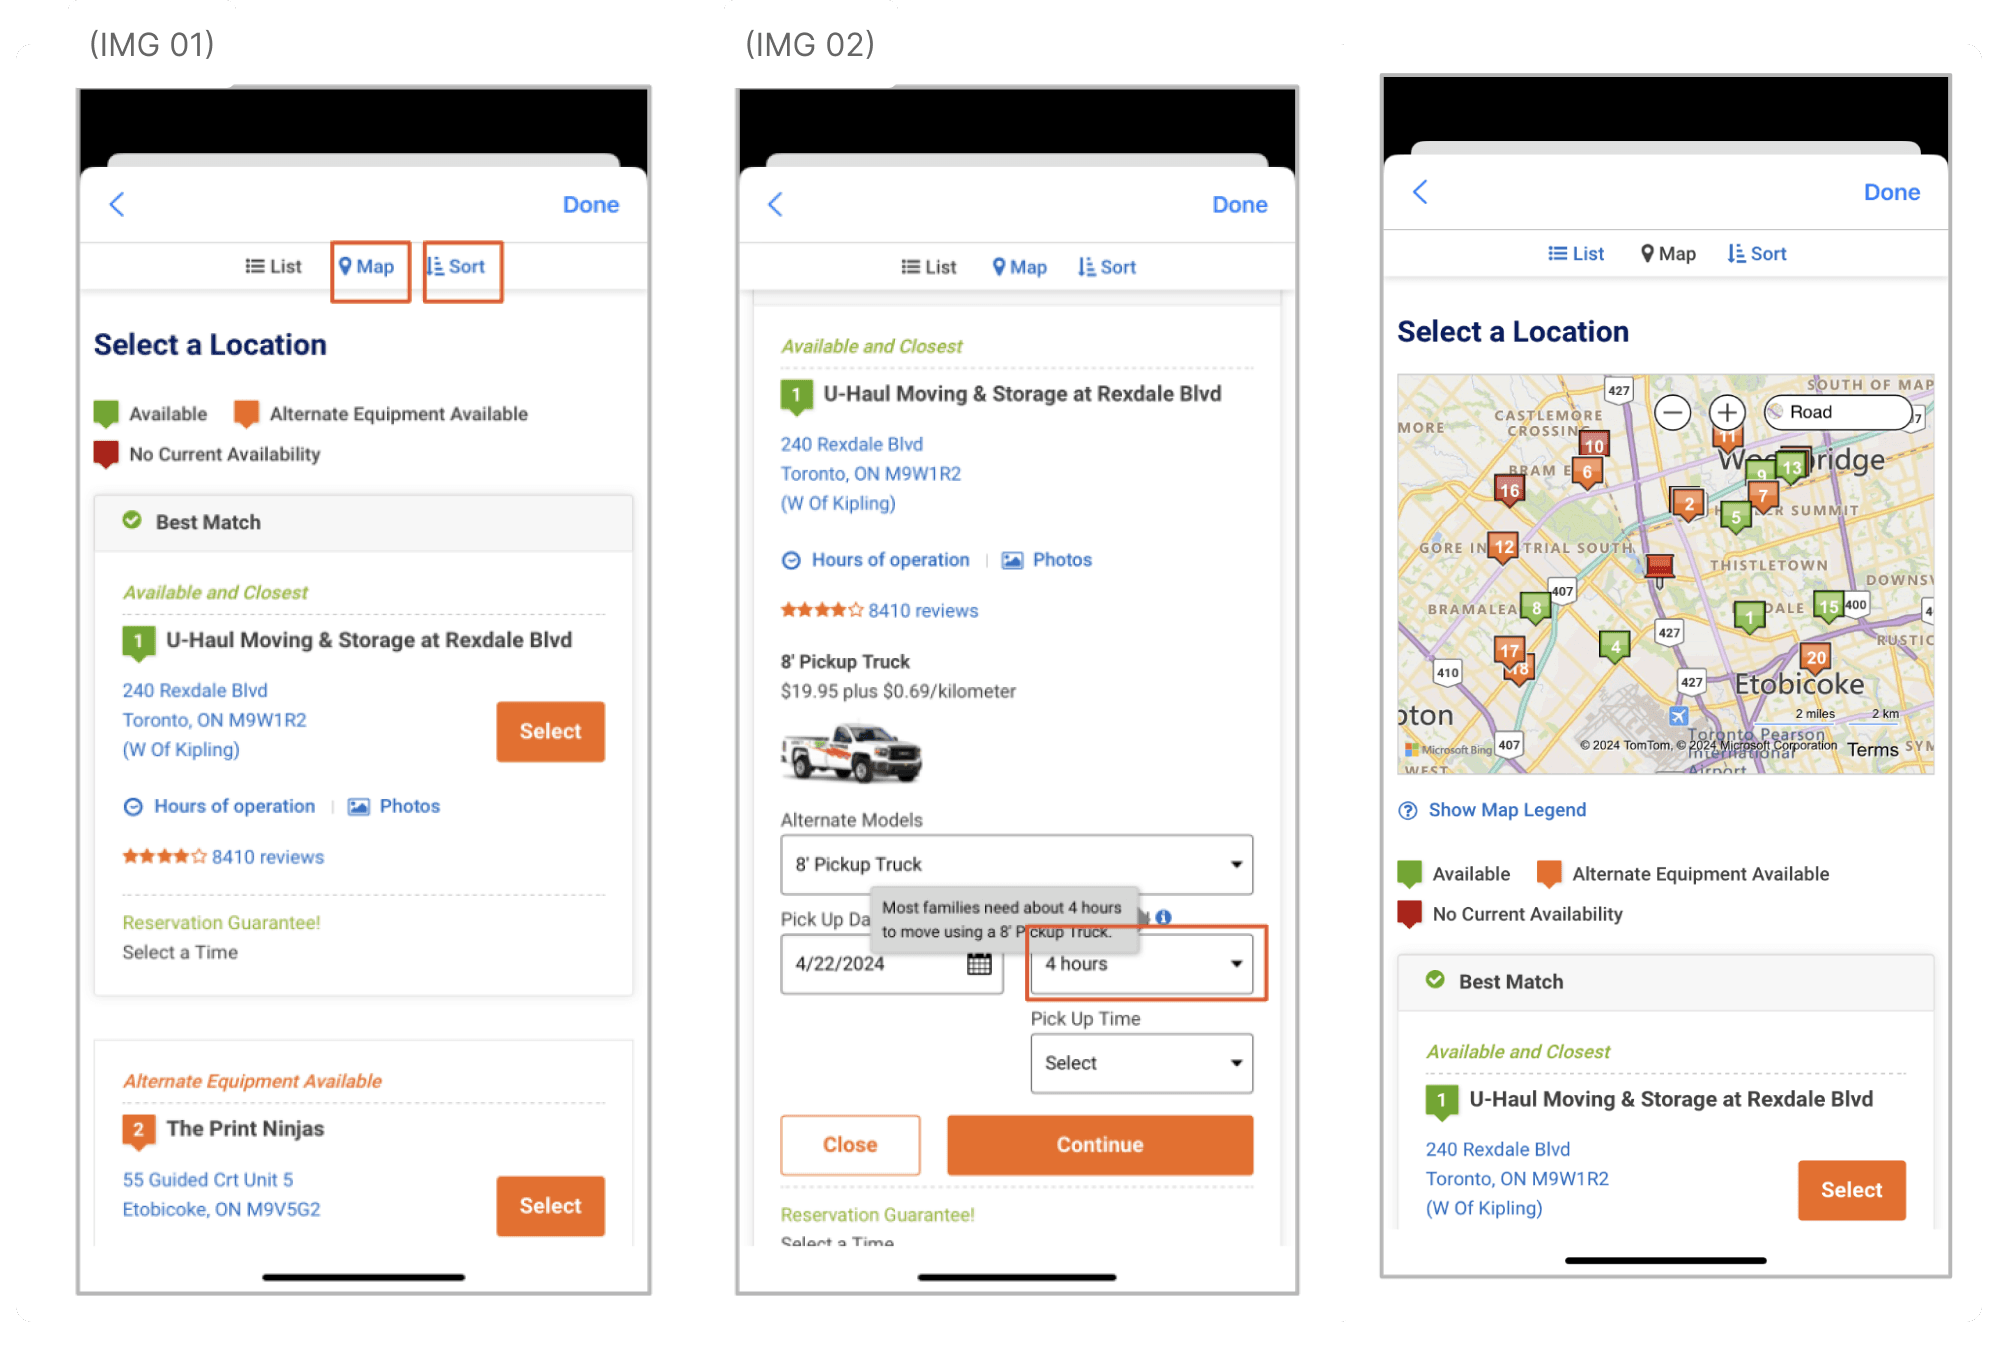Switch to List on the map screen
The width and height of the screenshot is (2008, 1354).
[x=1576, y=254]
